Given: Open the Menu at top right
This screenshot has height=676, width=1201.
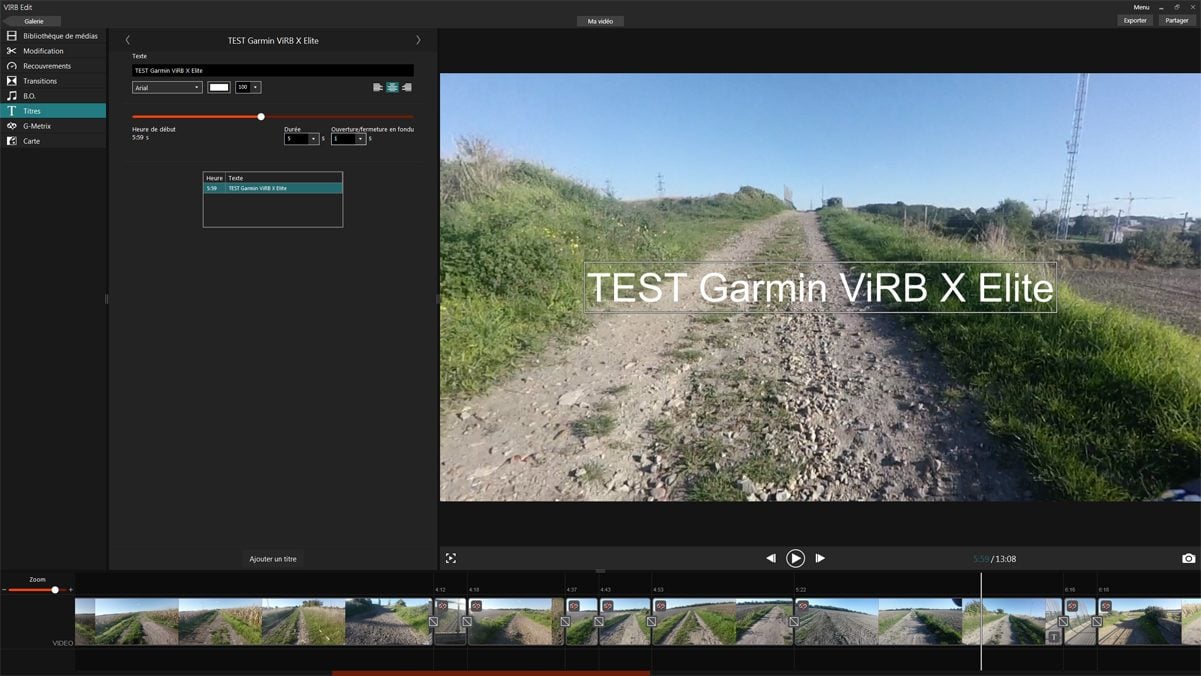Looking at the screenshot, I should point(1141,7).
